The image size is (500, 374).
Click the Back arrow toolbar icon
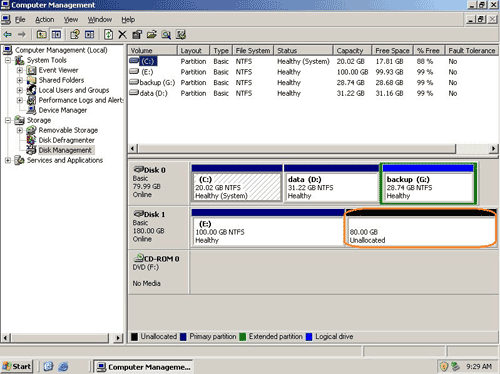7,34
